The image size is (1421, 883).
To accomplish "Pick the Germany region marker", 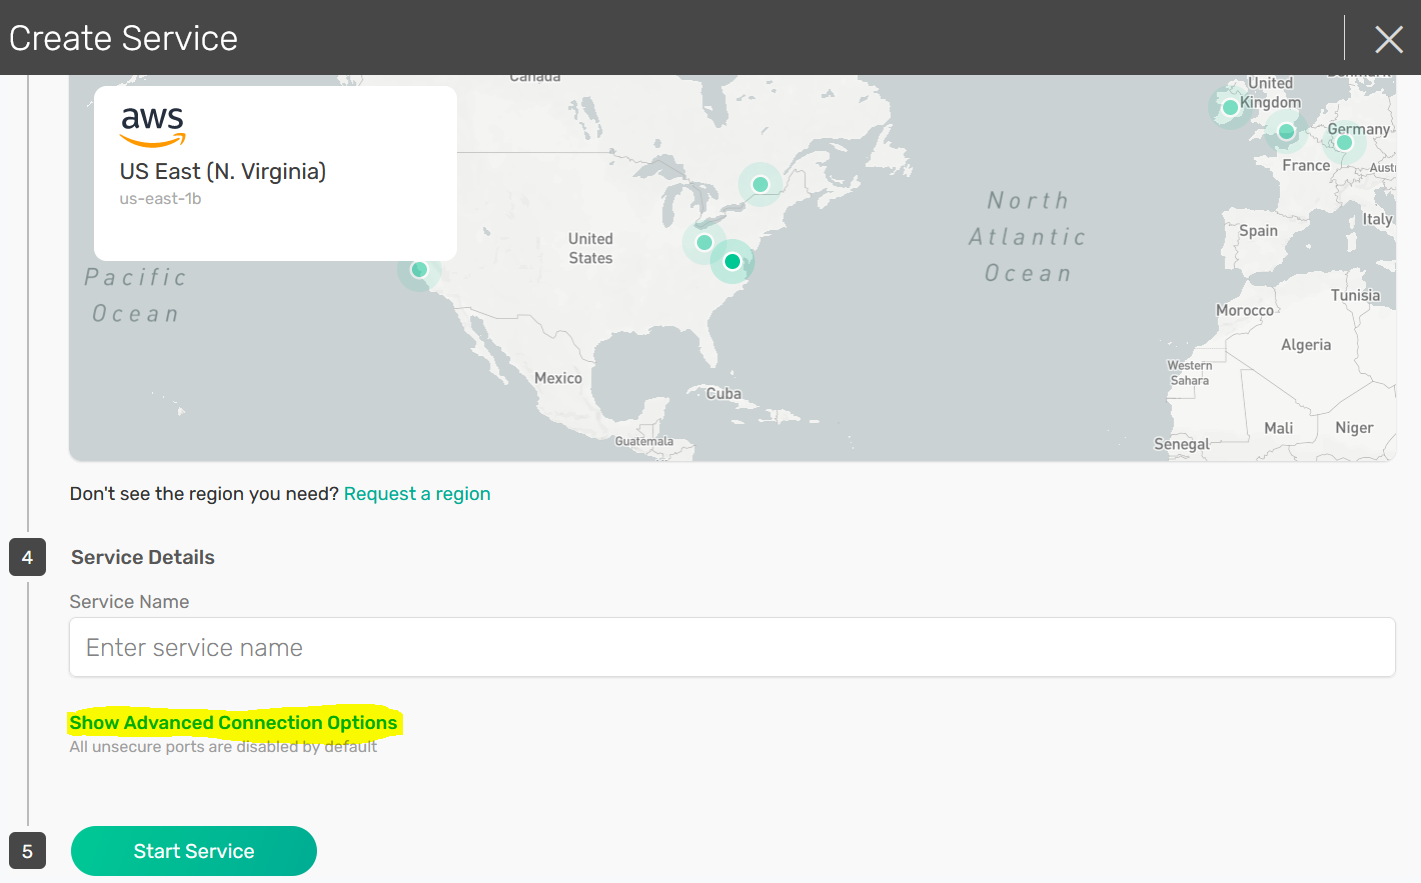I will pyautogui.click(x=1344, y=143).
